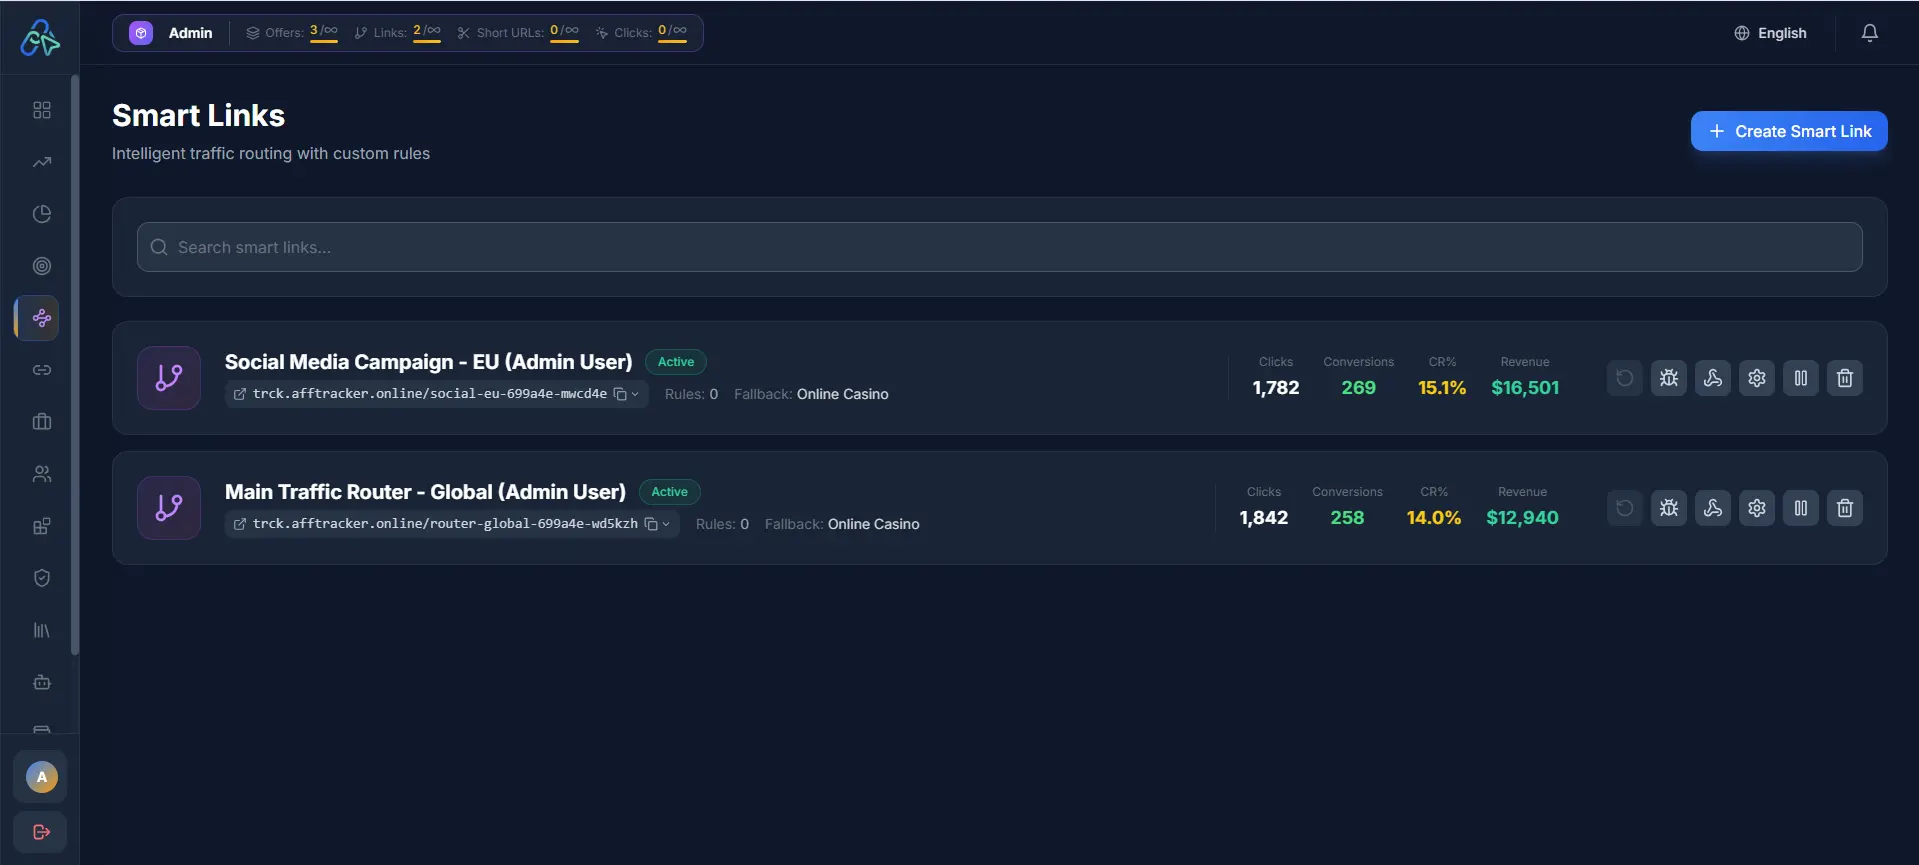Click the Offers quota indicator
The width and height of the screenshot is (1919, 865).
292,33
